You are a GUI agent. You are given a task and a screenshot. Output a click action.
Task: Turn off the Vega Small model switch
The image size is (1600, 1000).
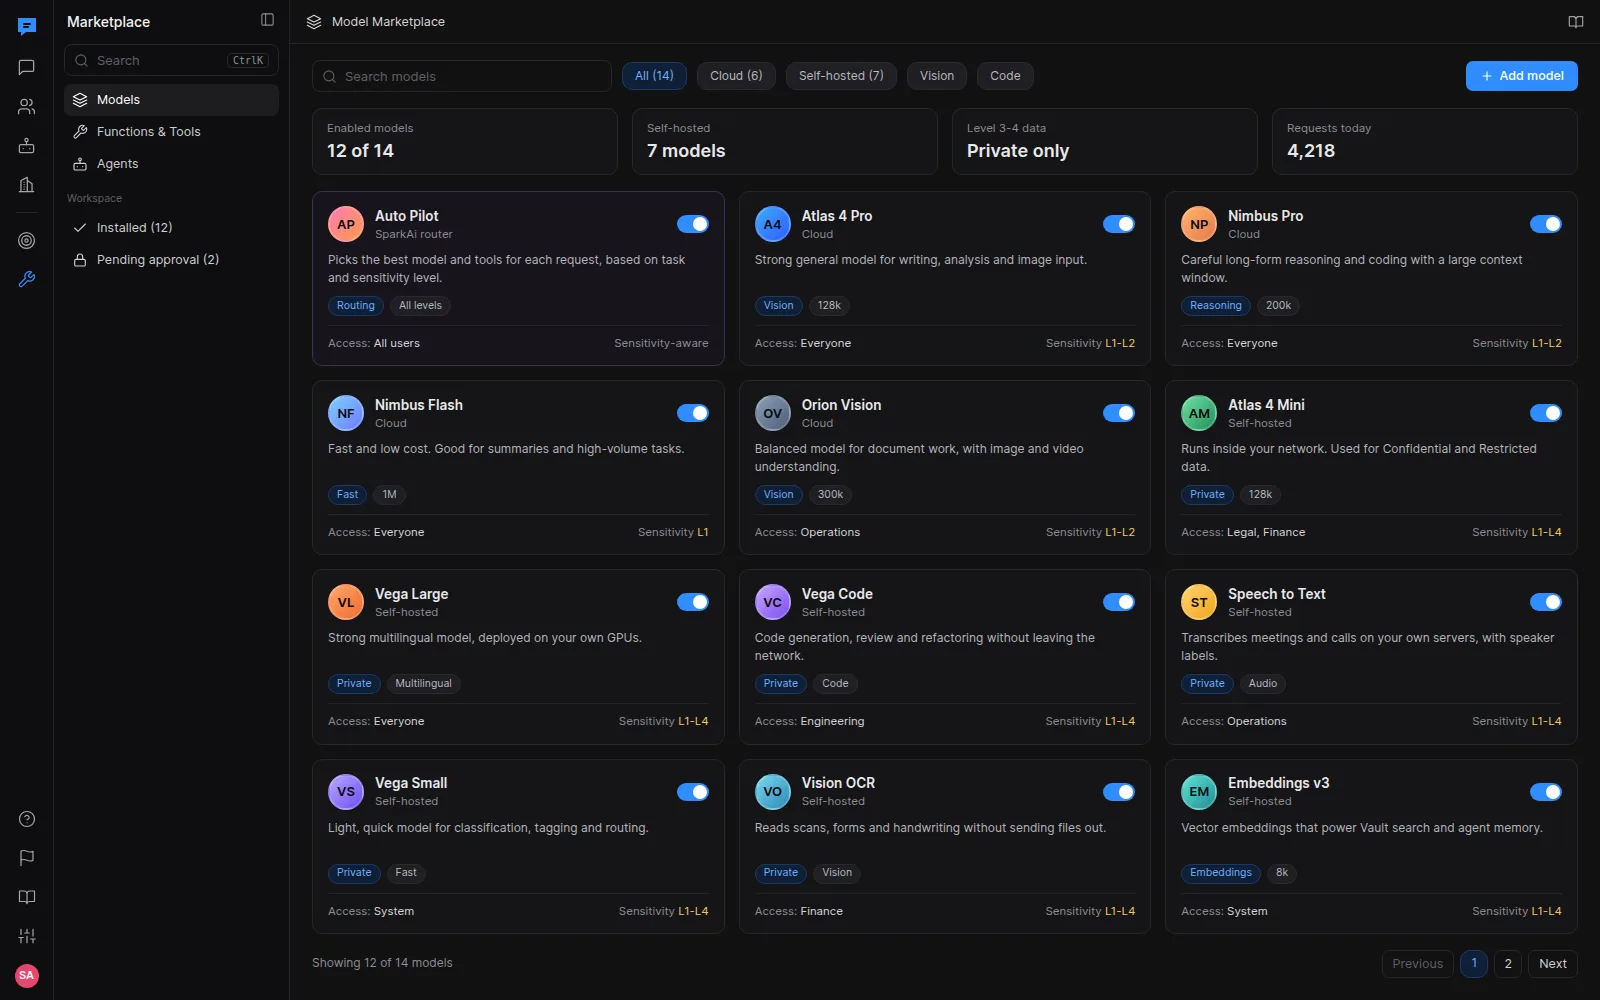click(693, 792)
